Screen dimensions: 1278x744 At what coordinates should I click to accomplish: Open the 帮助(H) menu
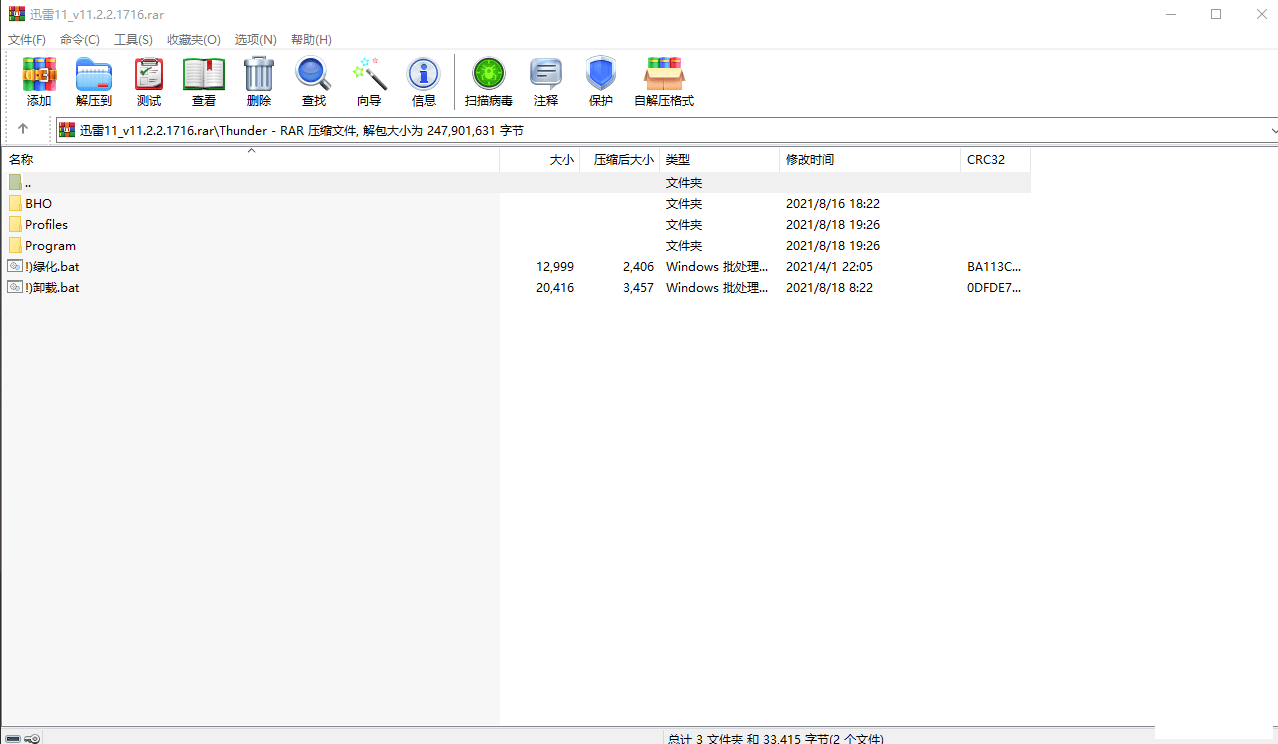(x=311, y=39)
